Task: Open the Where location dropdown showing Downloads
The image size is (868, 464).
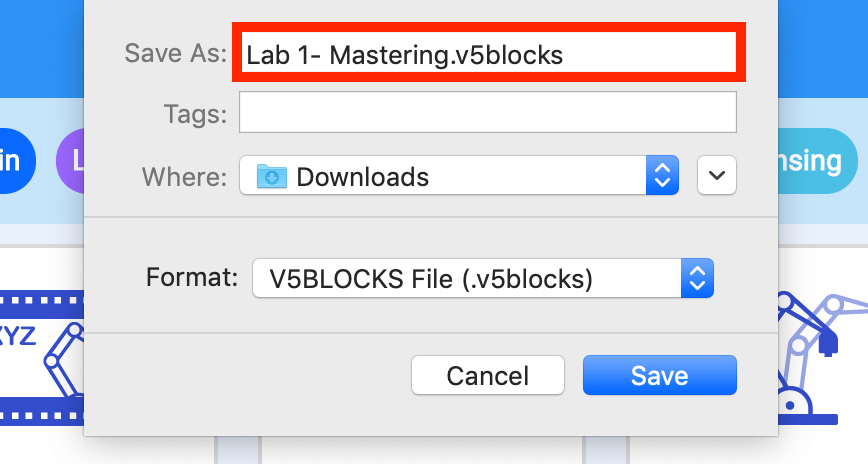Action: pyautogui.click(x=459, y=175)
